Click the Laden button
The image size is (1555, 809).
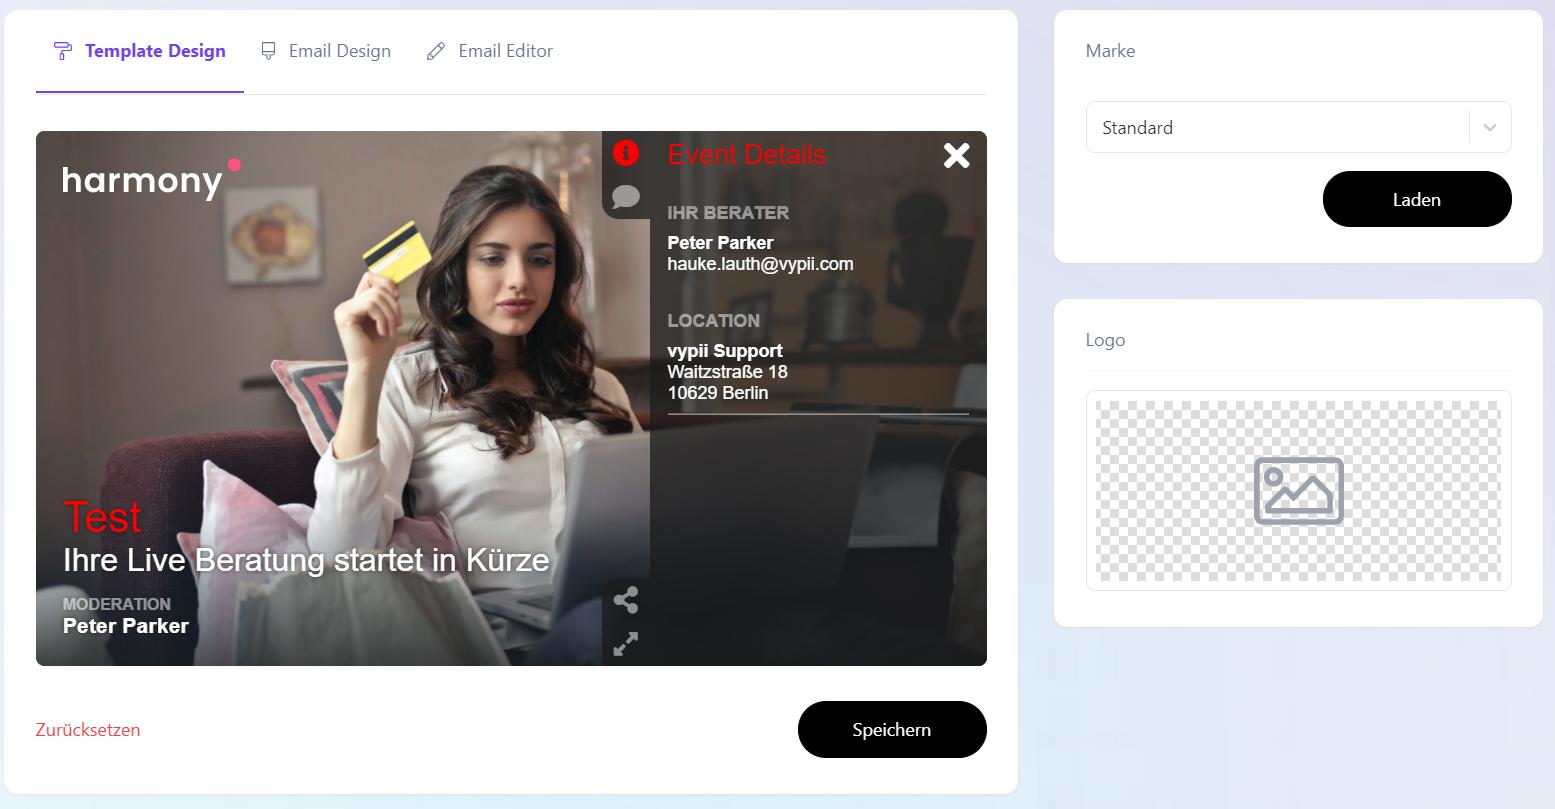tap(1417, 199)
